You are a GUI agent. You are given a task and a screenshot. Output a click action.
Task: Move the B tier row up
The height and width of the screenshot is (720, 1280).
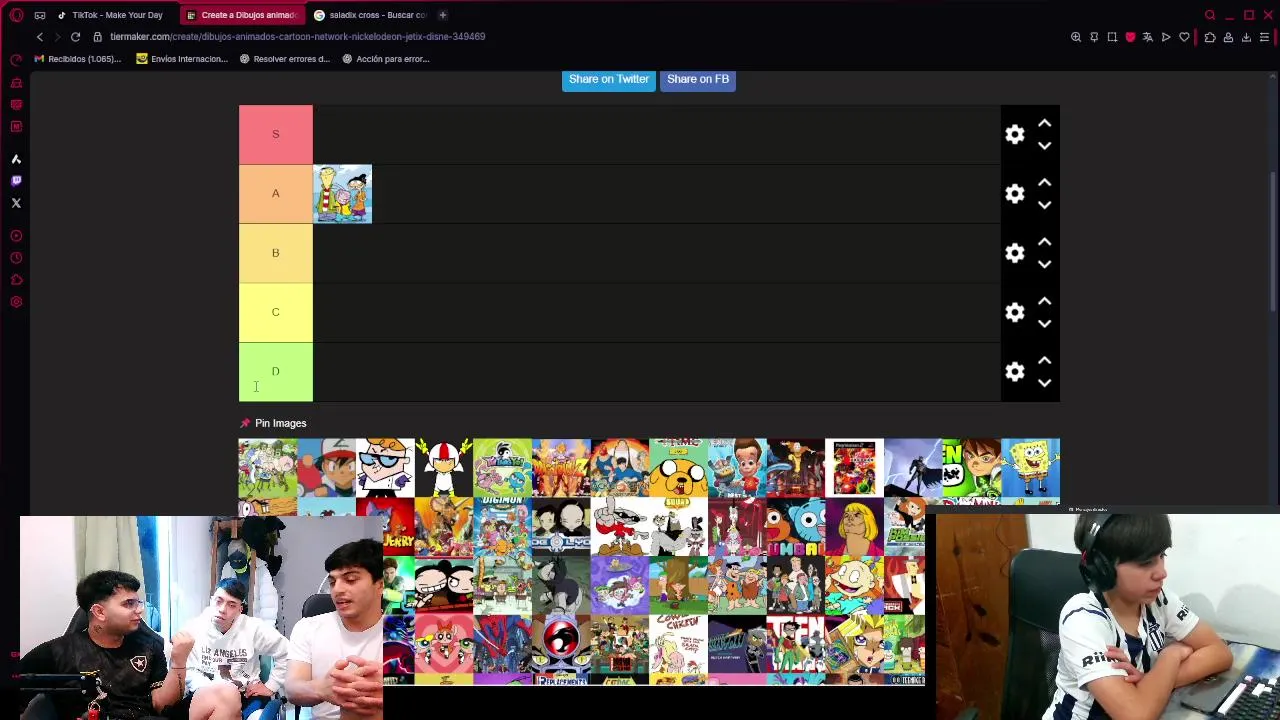[1044, 242]
